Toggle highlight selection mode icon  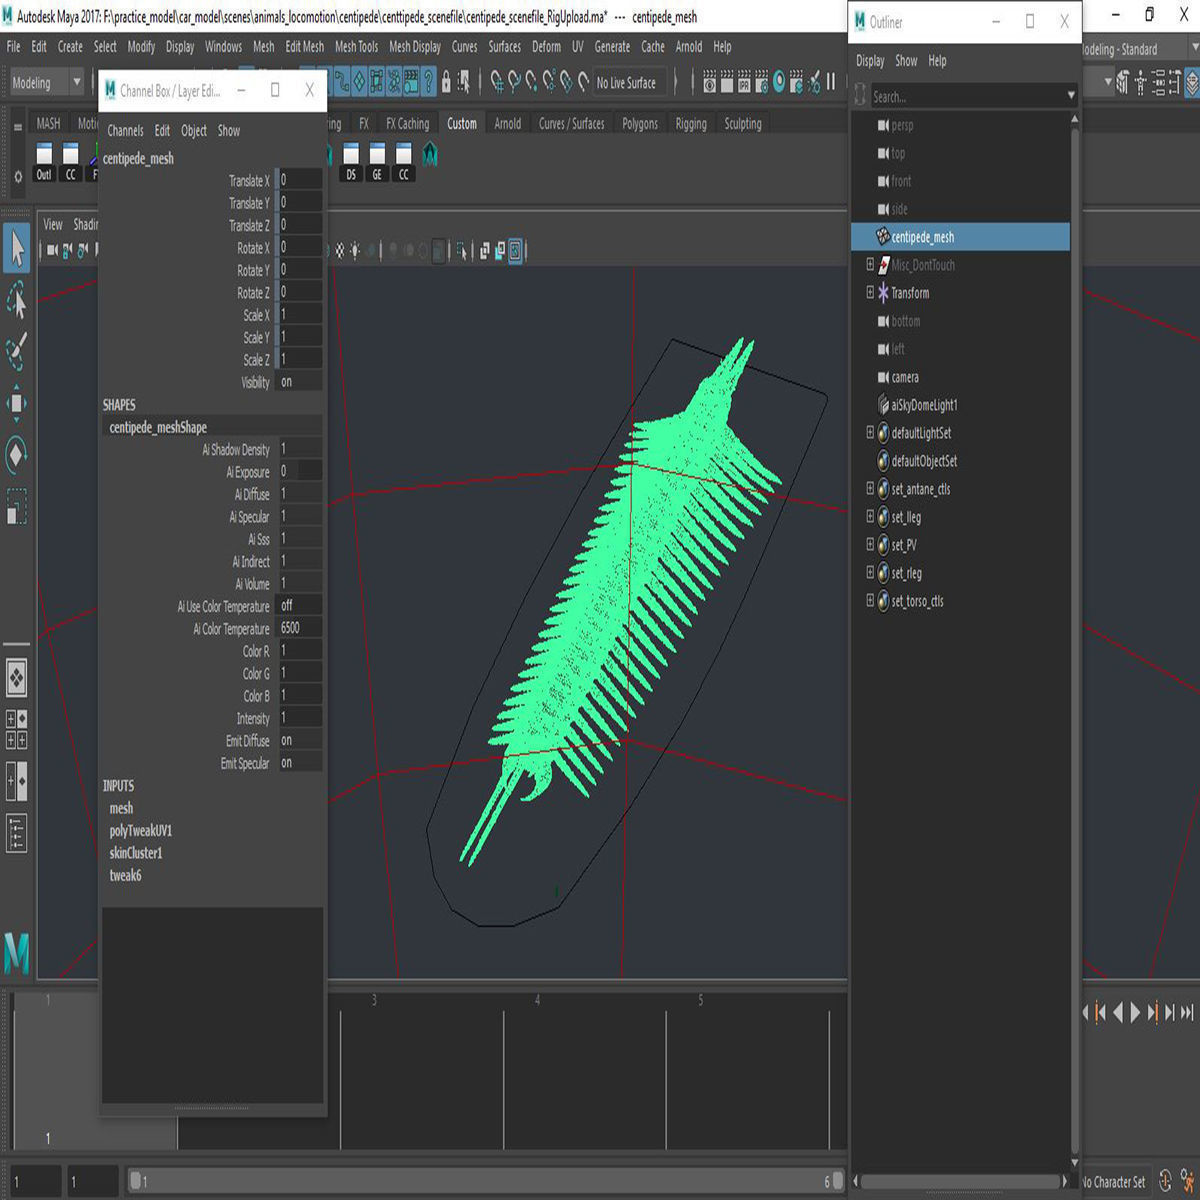tap(464, 82)
